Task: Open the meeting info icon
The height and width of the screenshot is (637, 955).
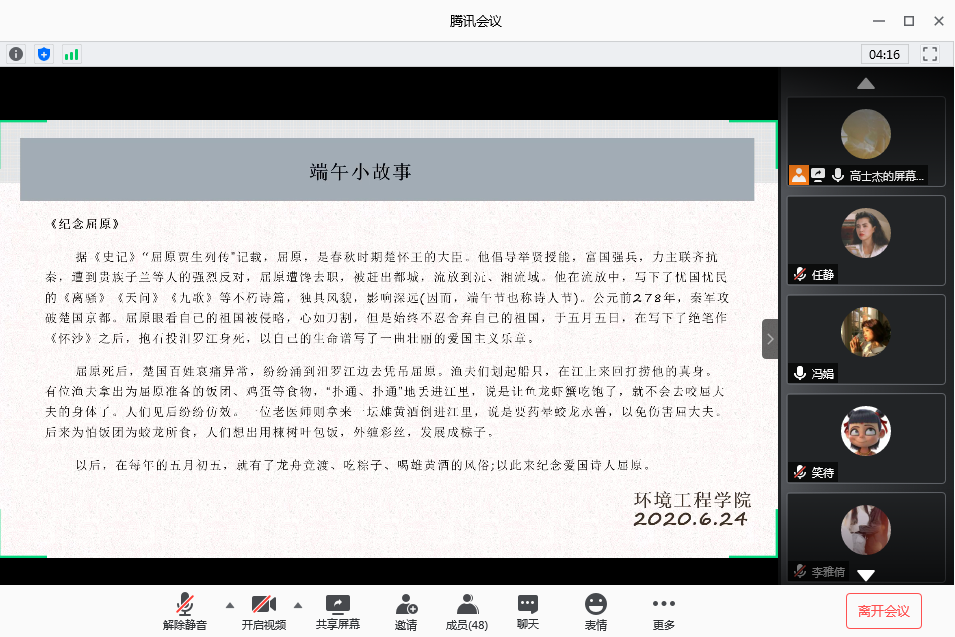Action: point(16,54)
